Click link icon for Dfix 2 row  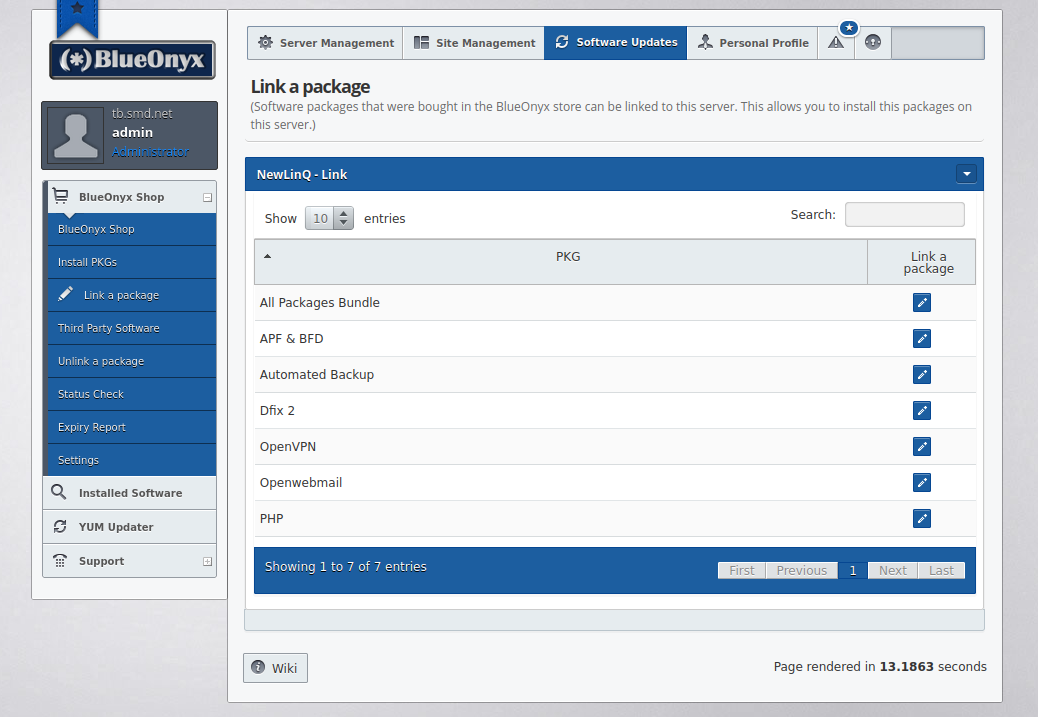coord(921,411)
